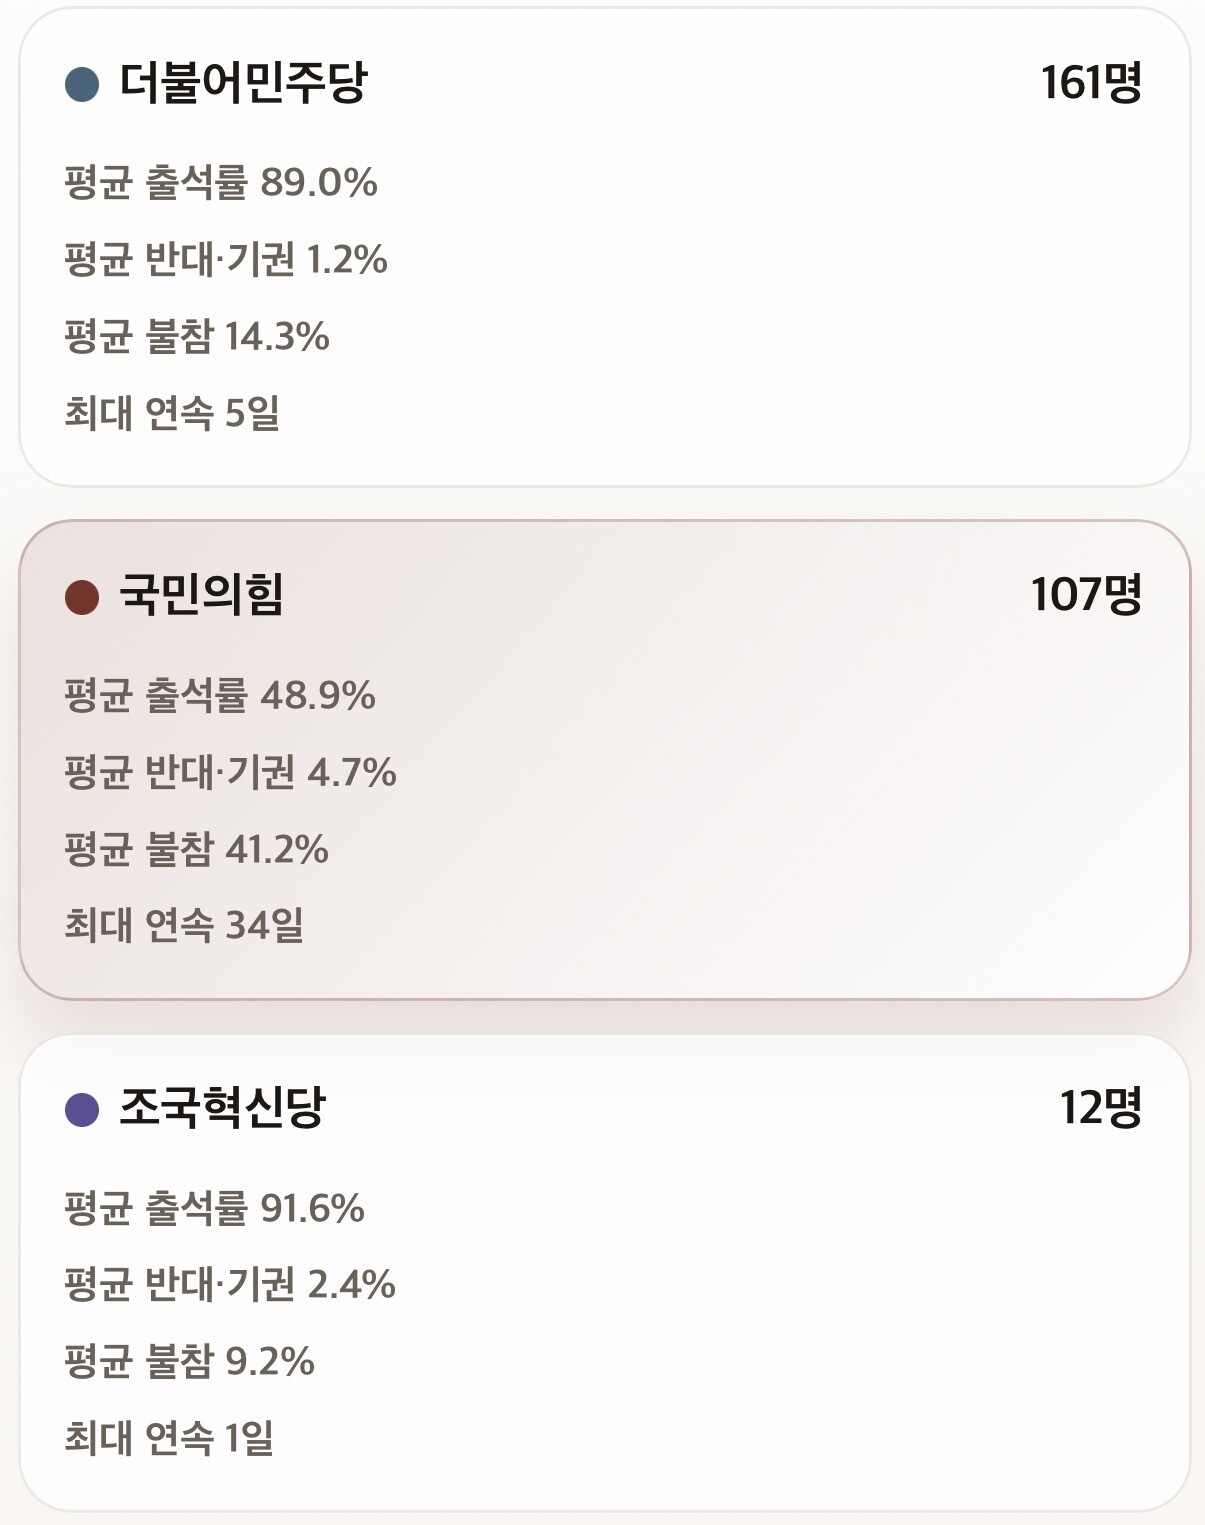Select 평균 불참 41.2% stat
The width and height of the screenshot is (1205, 1525).
[196, 850]
